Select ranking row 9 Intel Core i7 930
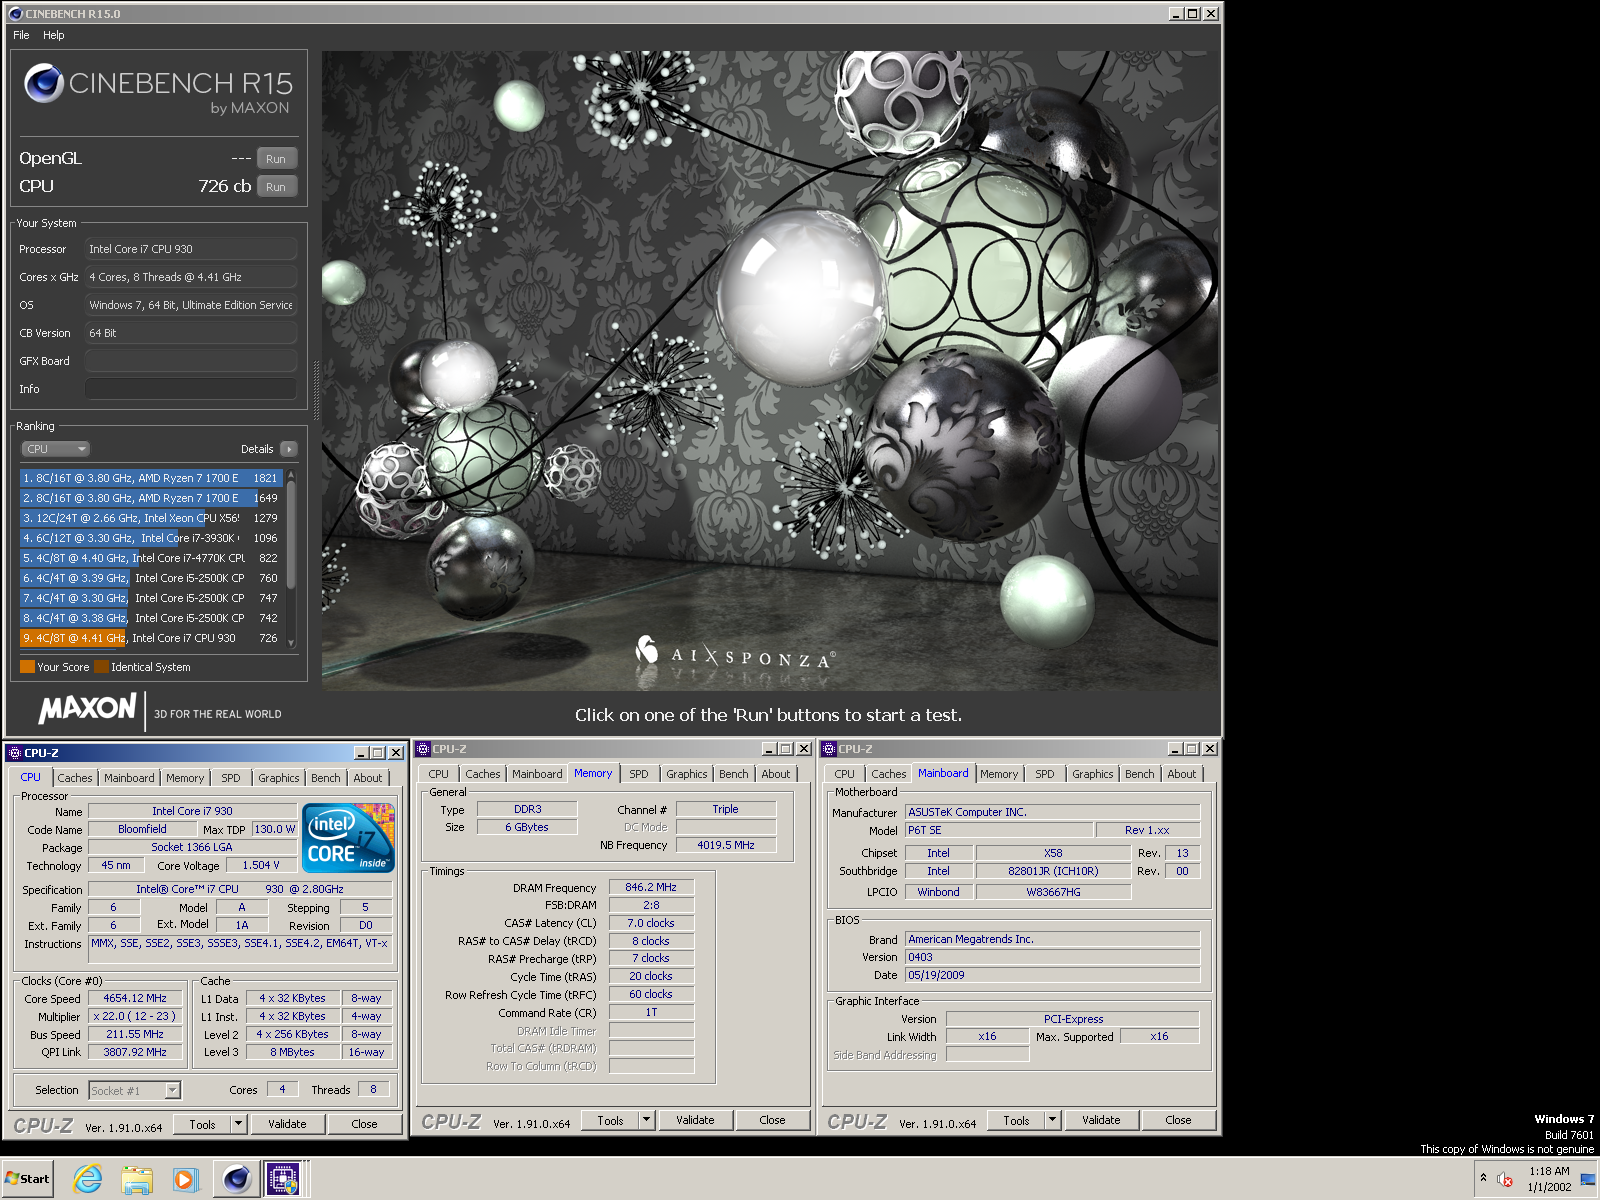 (x=151, y=638)
